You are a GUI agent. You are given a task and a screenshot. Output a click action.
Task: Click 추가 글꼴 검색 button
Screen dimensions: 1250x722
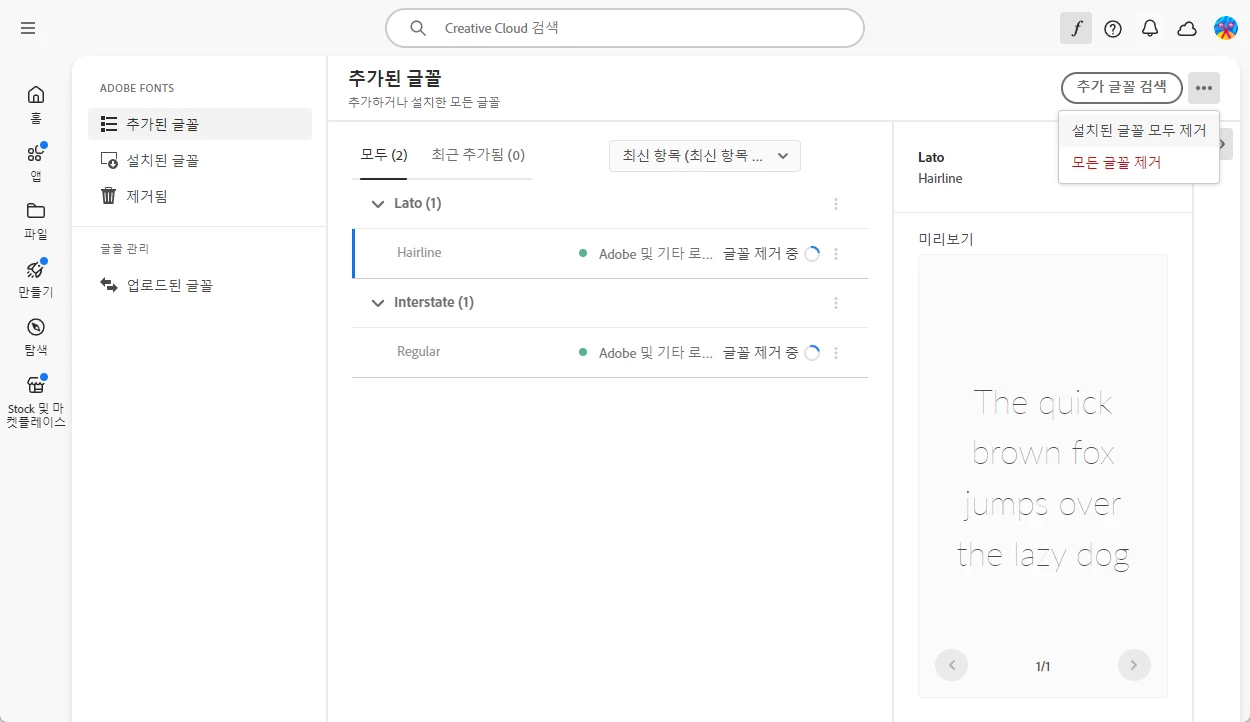1122,87
